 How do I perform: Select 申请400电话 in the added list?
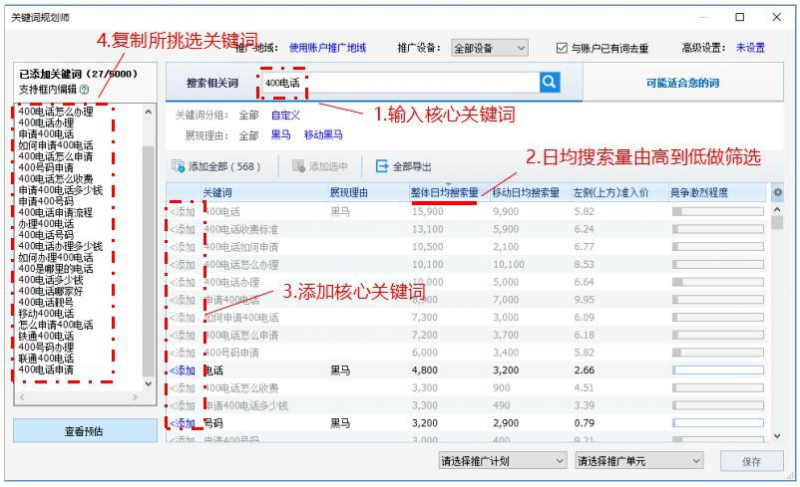click(46, 134)
